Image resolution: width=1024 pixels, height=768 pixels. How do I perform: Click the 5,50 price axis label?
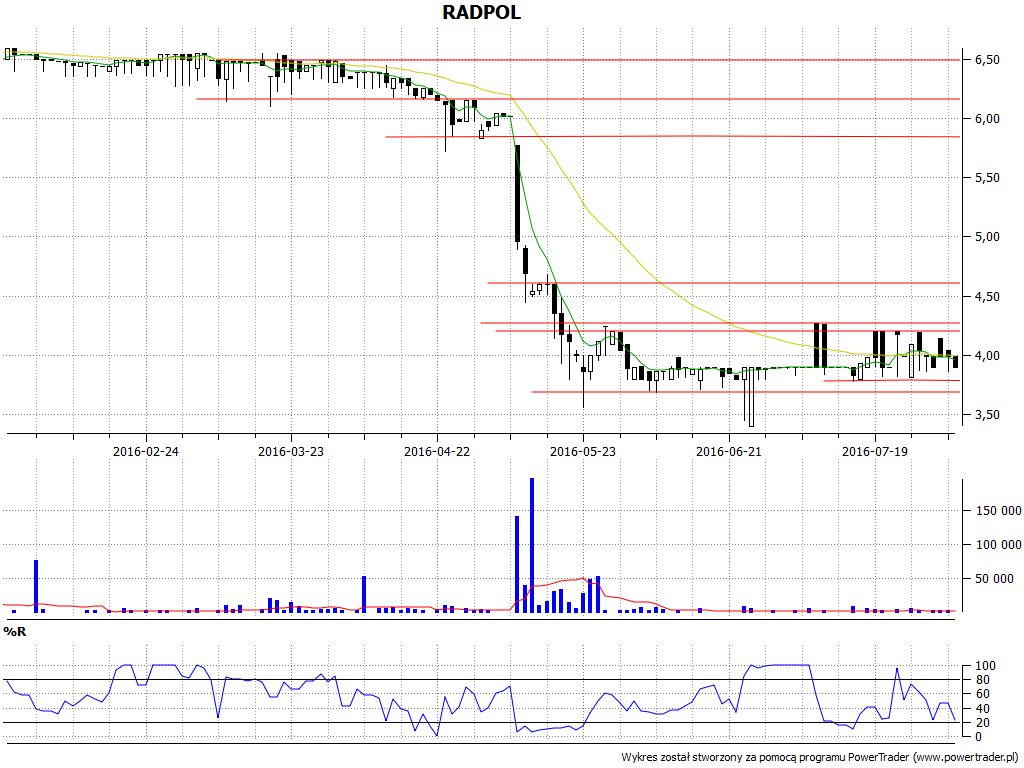click(x=987, y=178)
